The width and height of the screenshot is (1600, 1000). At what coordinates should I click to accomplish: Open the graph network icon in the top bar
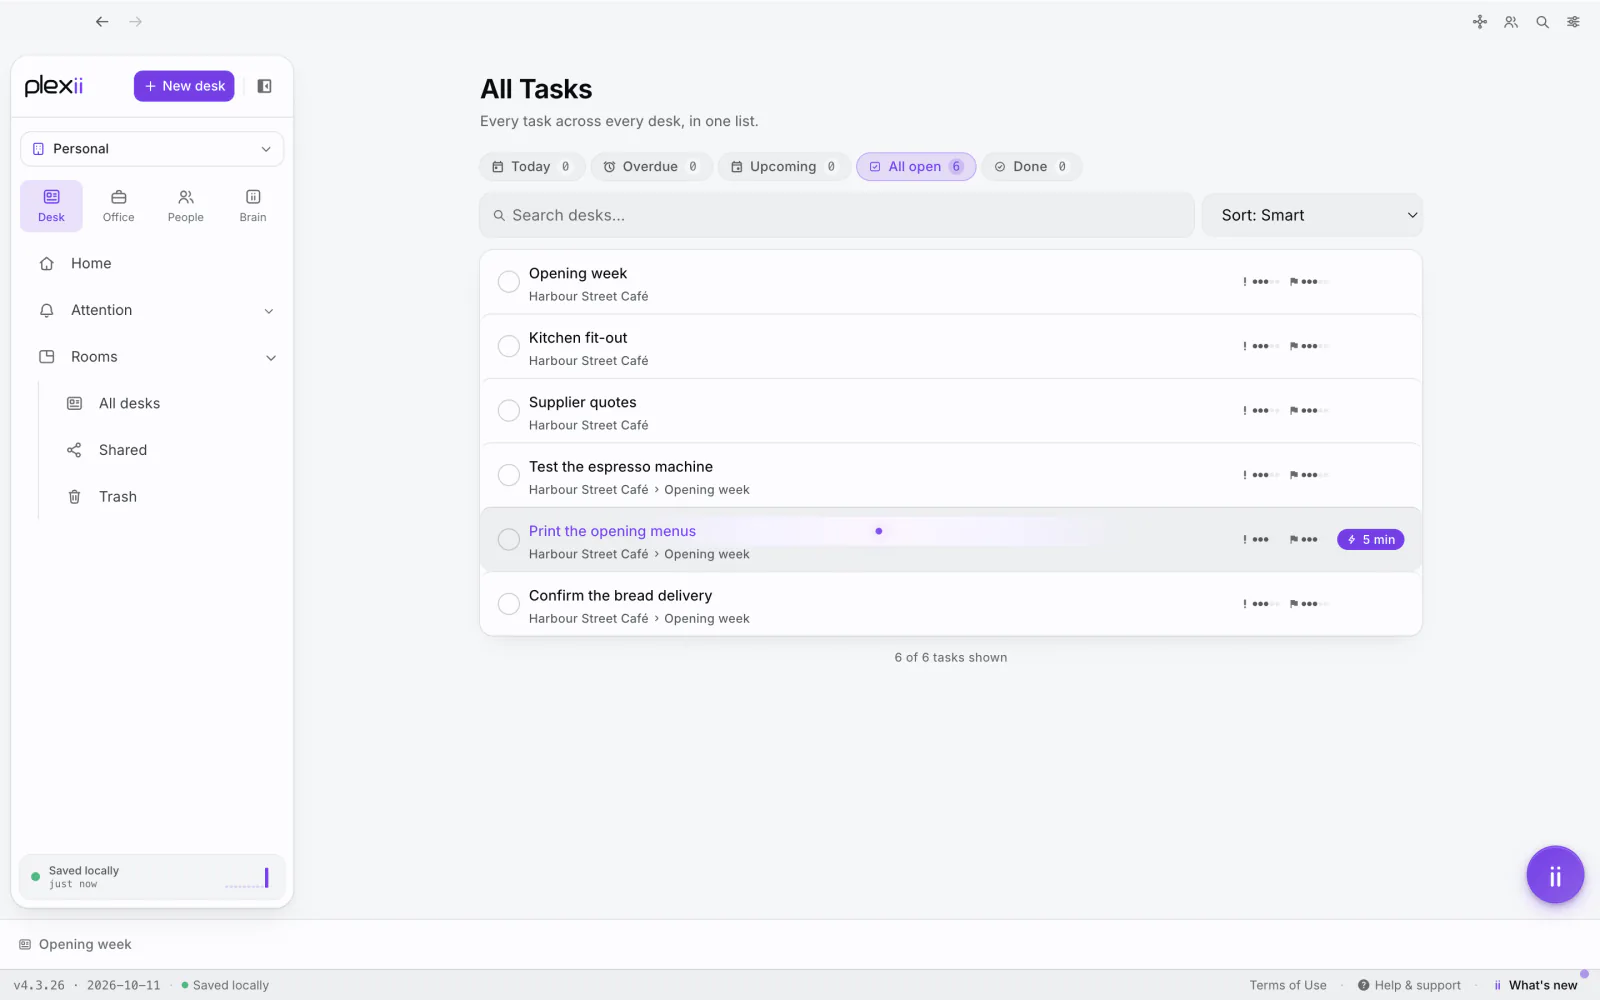1480,22
